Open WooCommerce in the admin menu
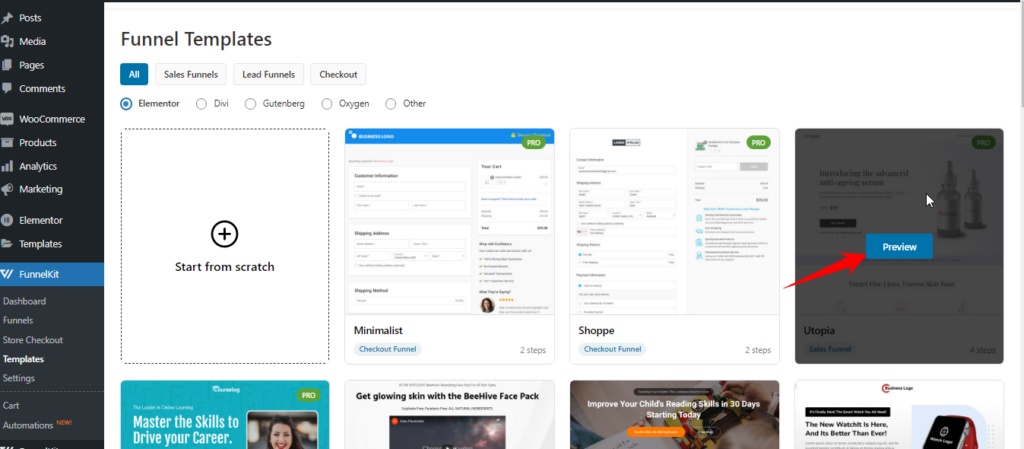The height and width of the screenshot is (449, 1024). click(52, 119)
